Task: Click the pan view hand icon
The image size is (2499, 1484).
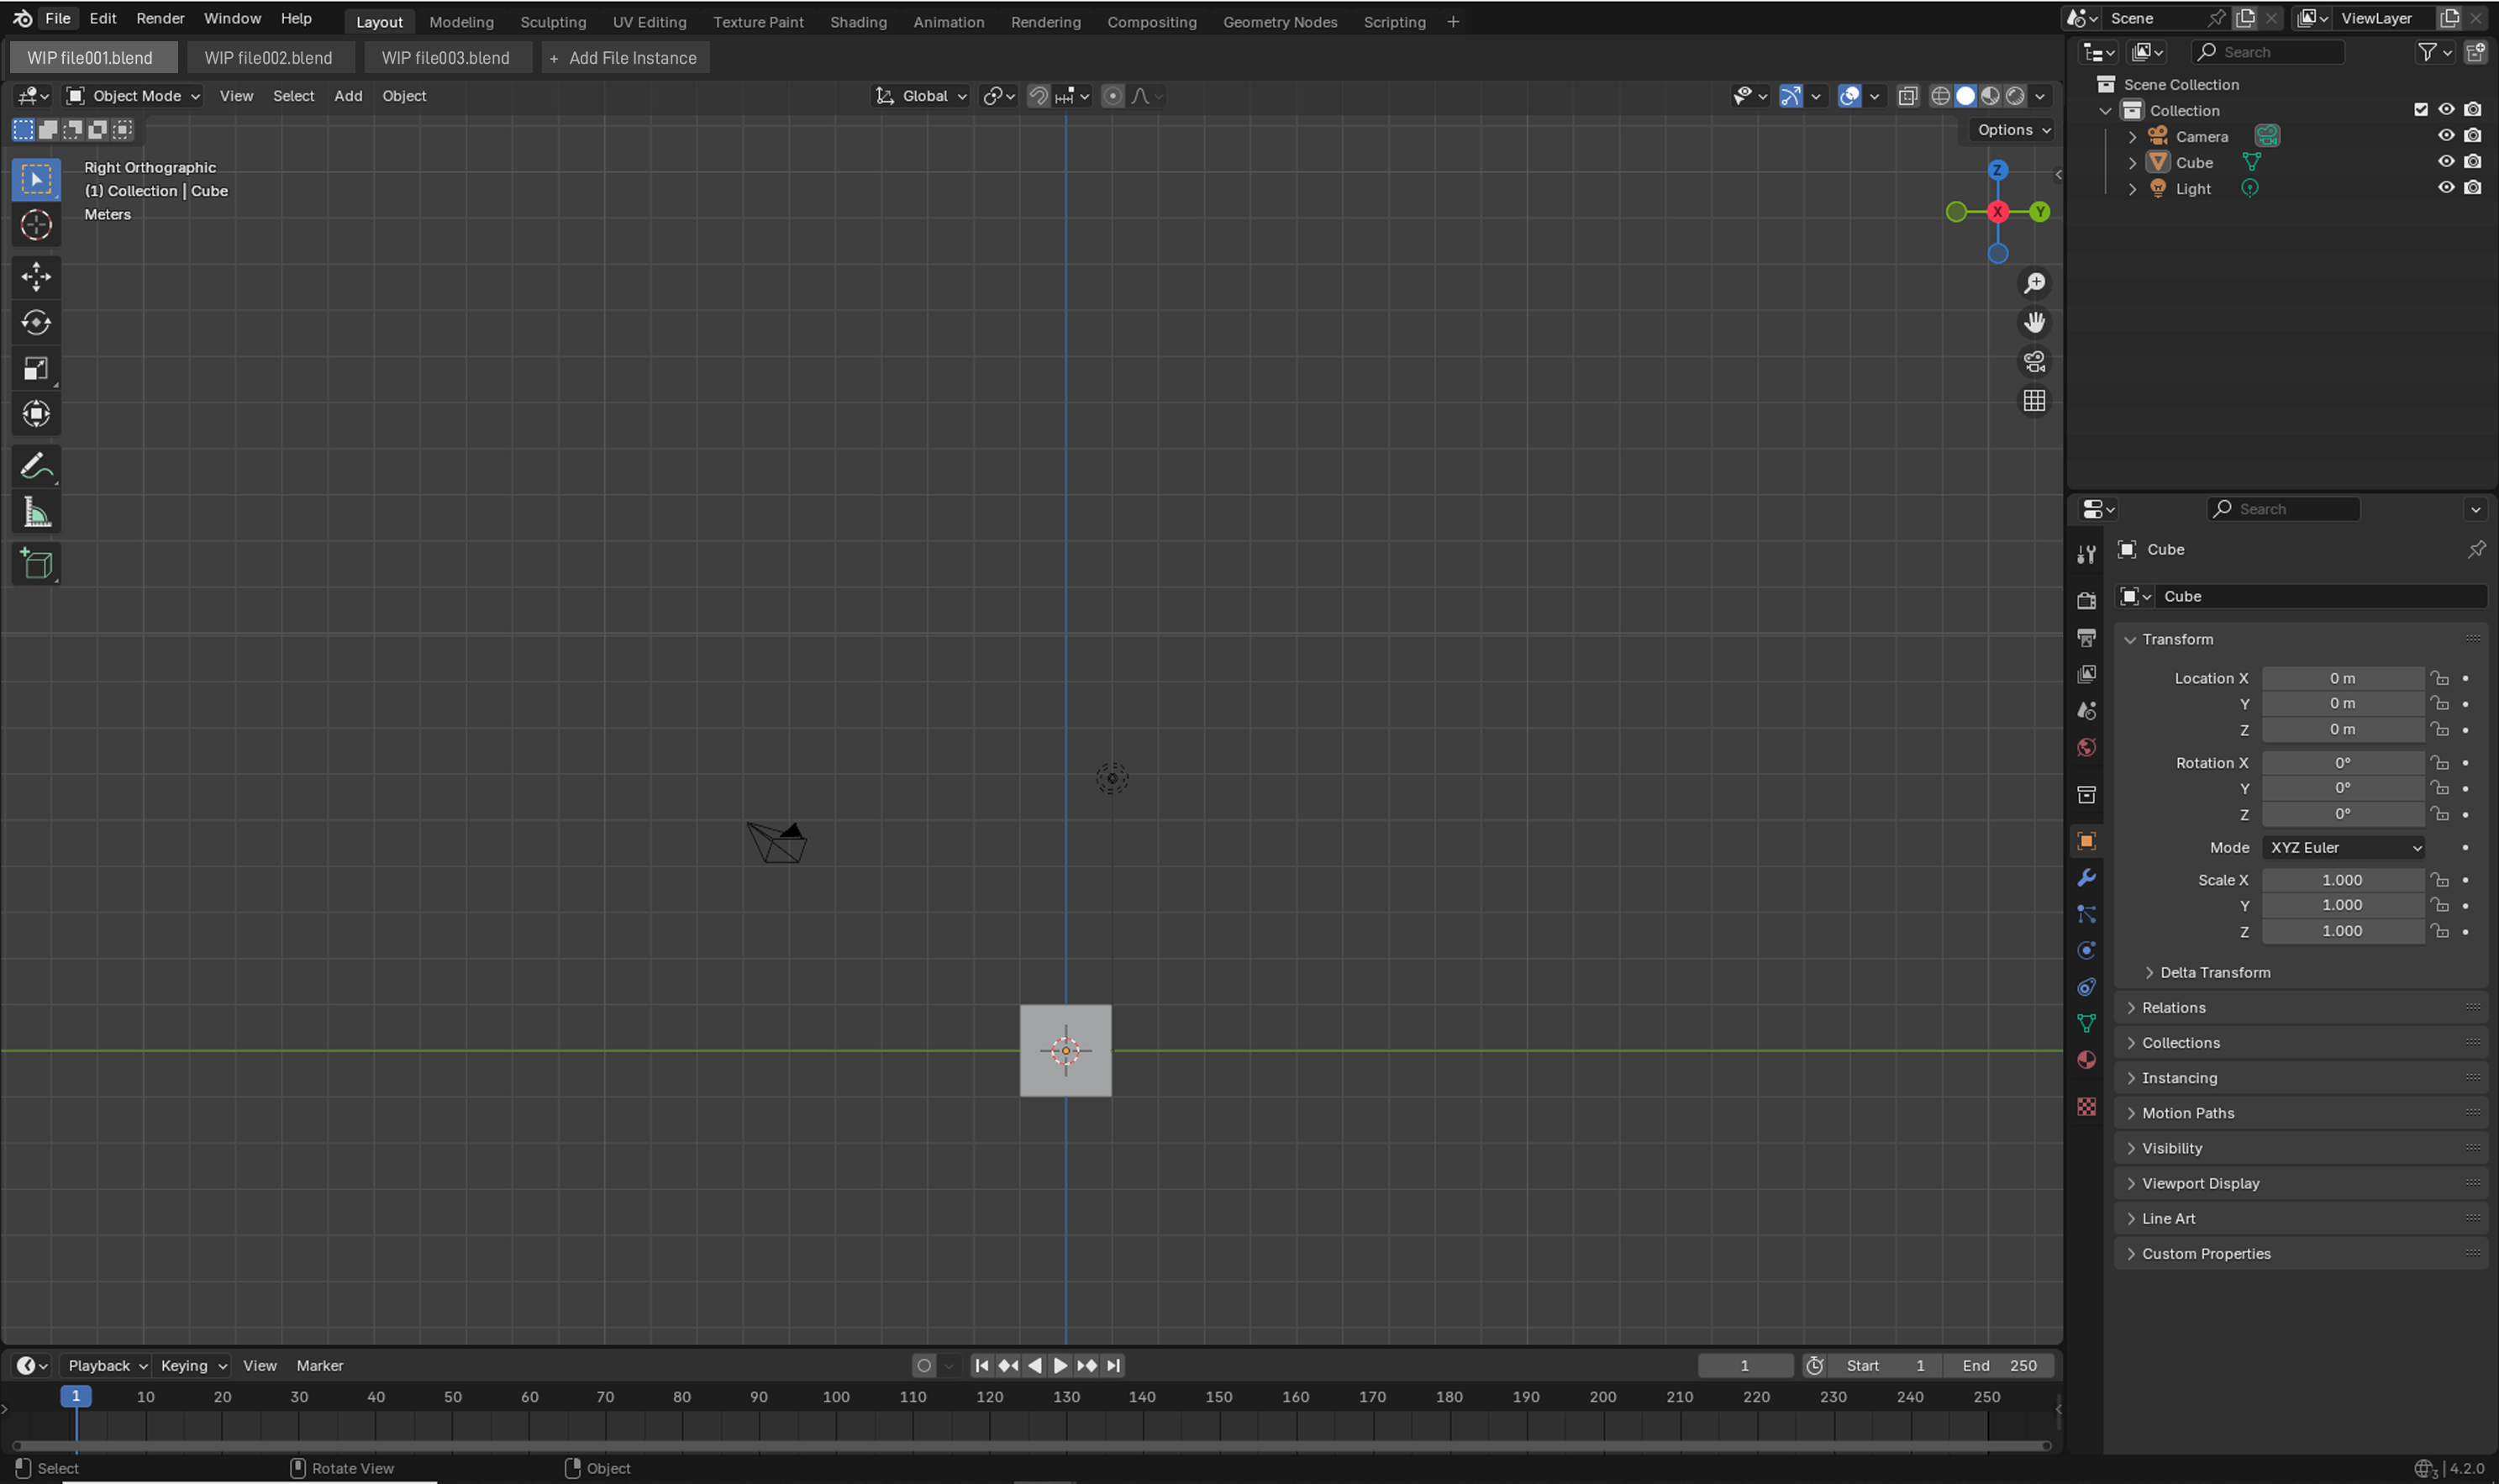Action: (x=2034, y=322)
